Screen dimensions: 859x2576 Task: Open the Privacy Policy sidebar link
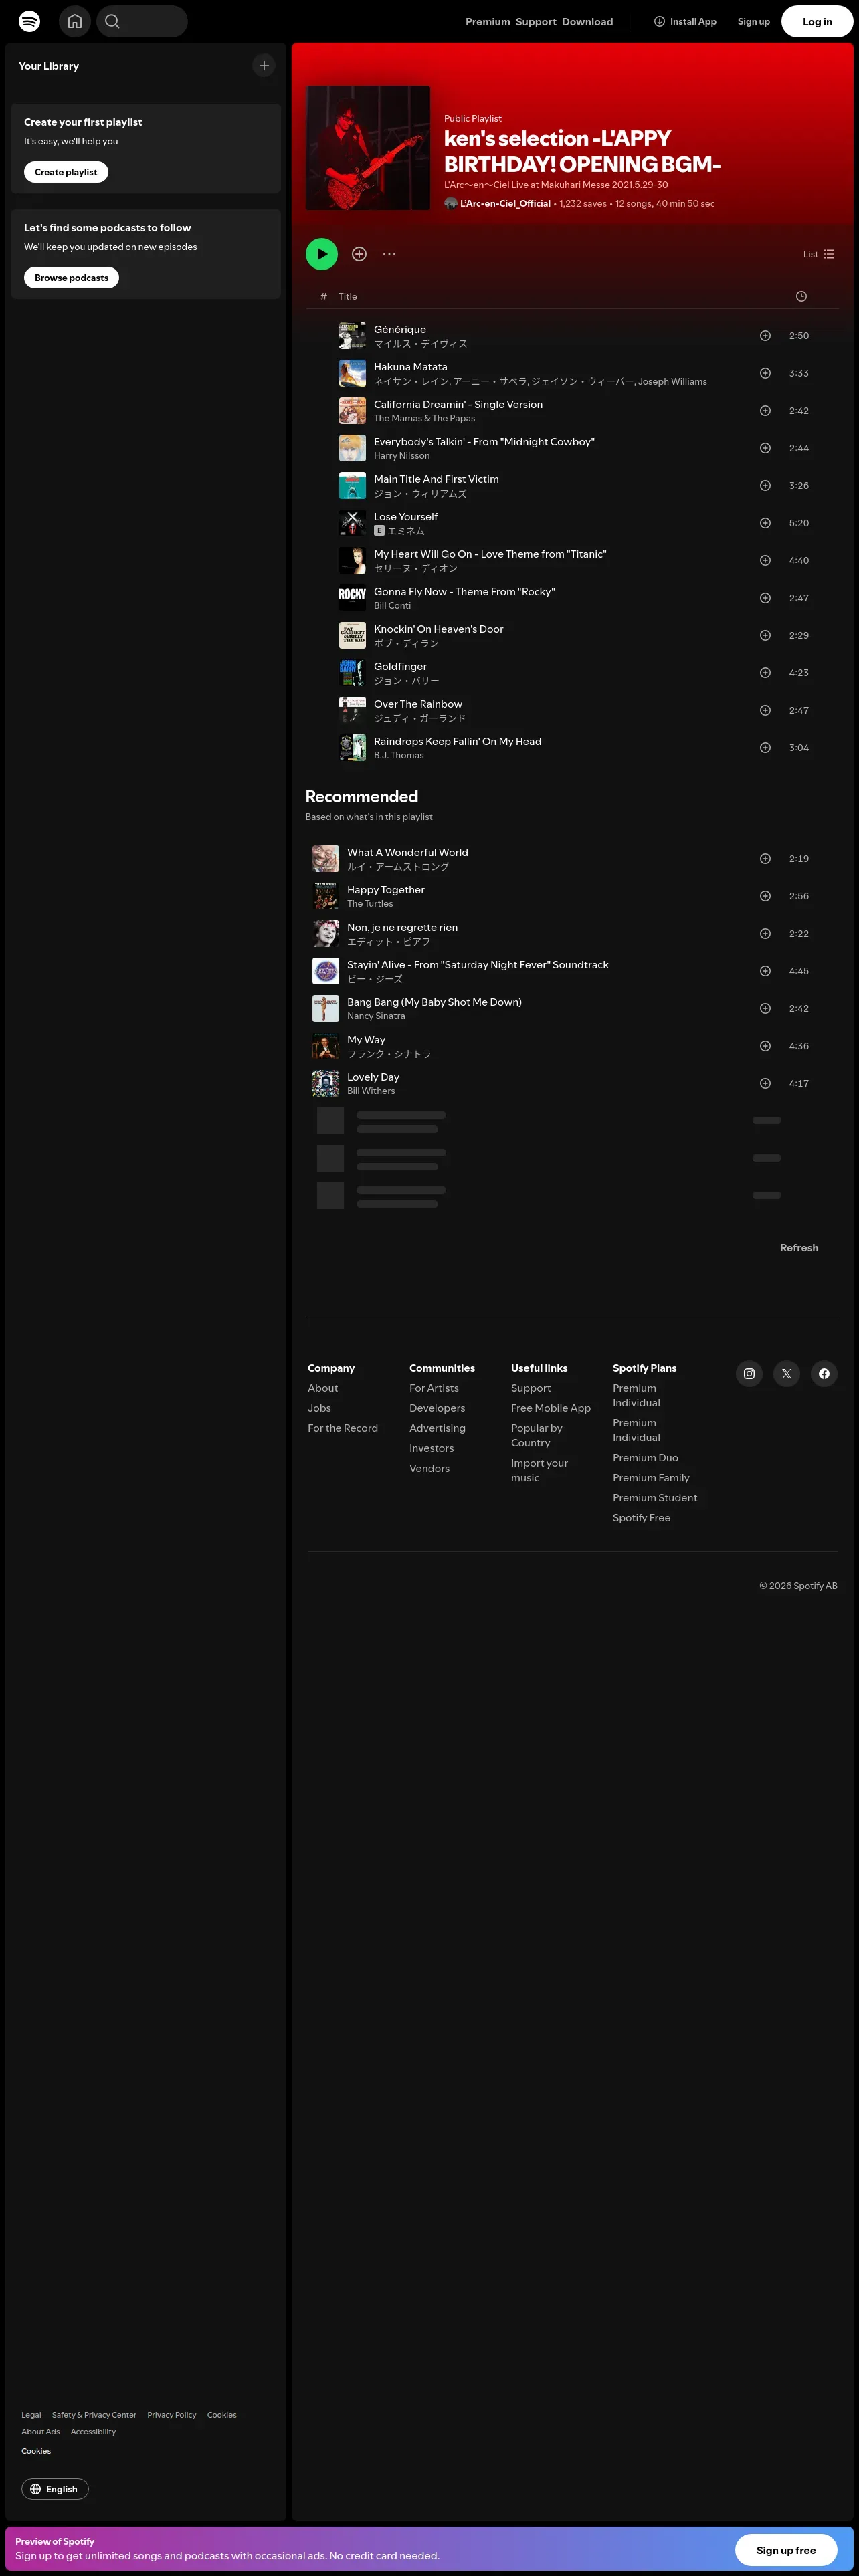(172, 2415)
